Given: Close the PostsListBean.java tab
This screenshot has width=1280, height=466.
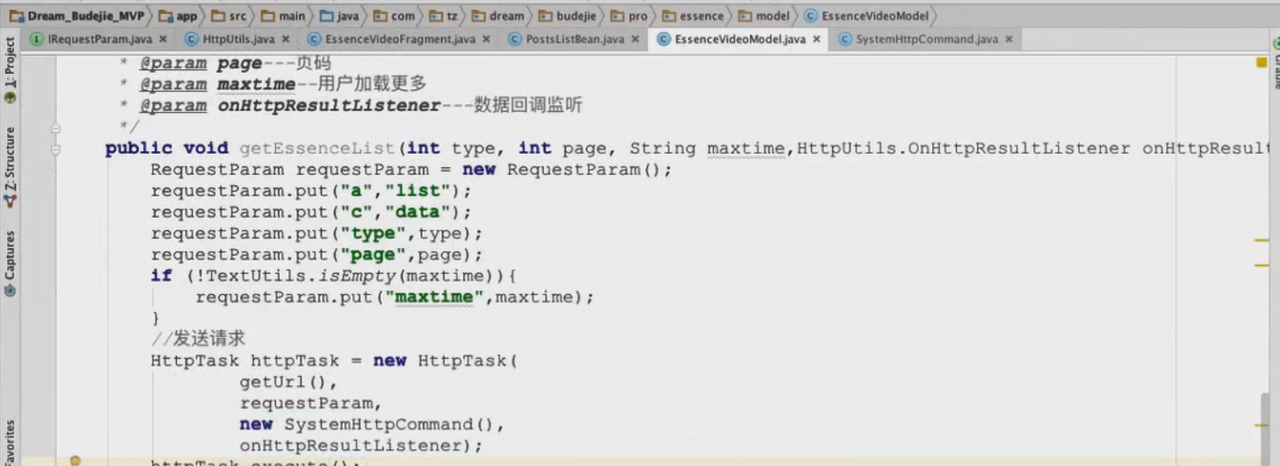Looking at the screenshot, I should point(635,39).
